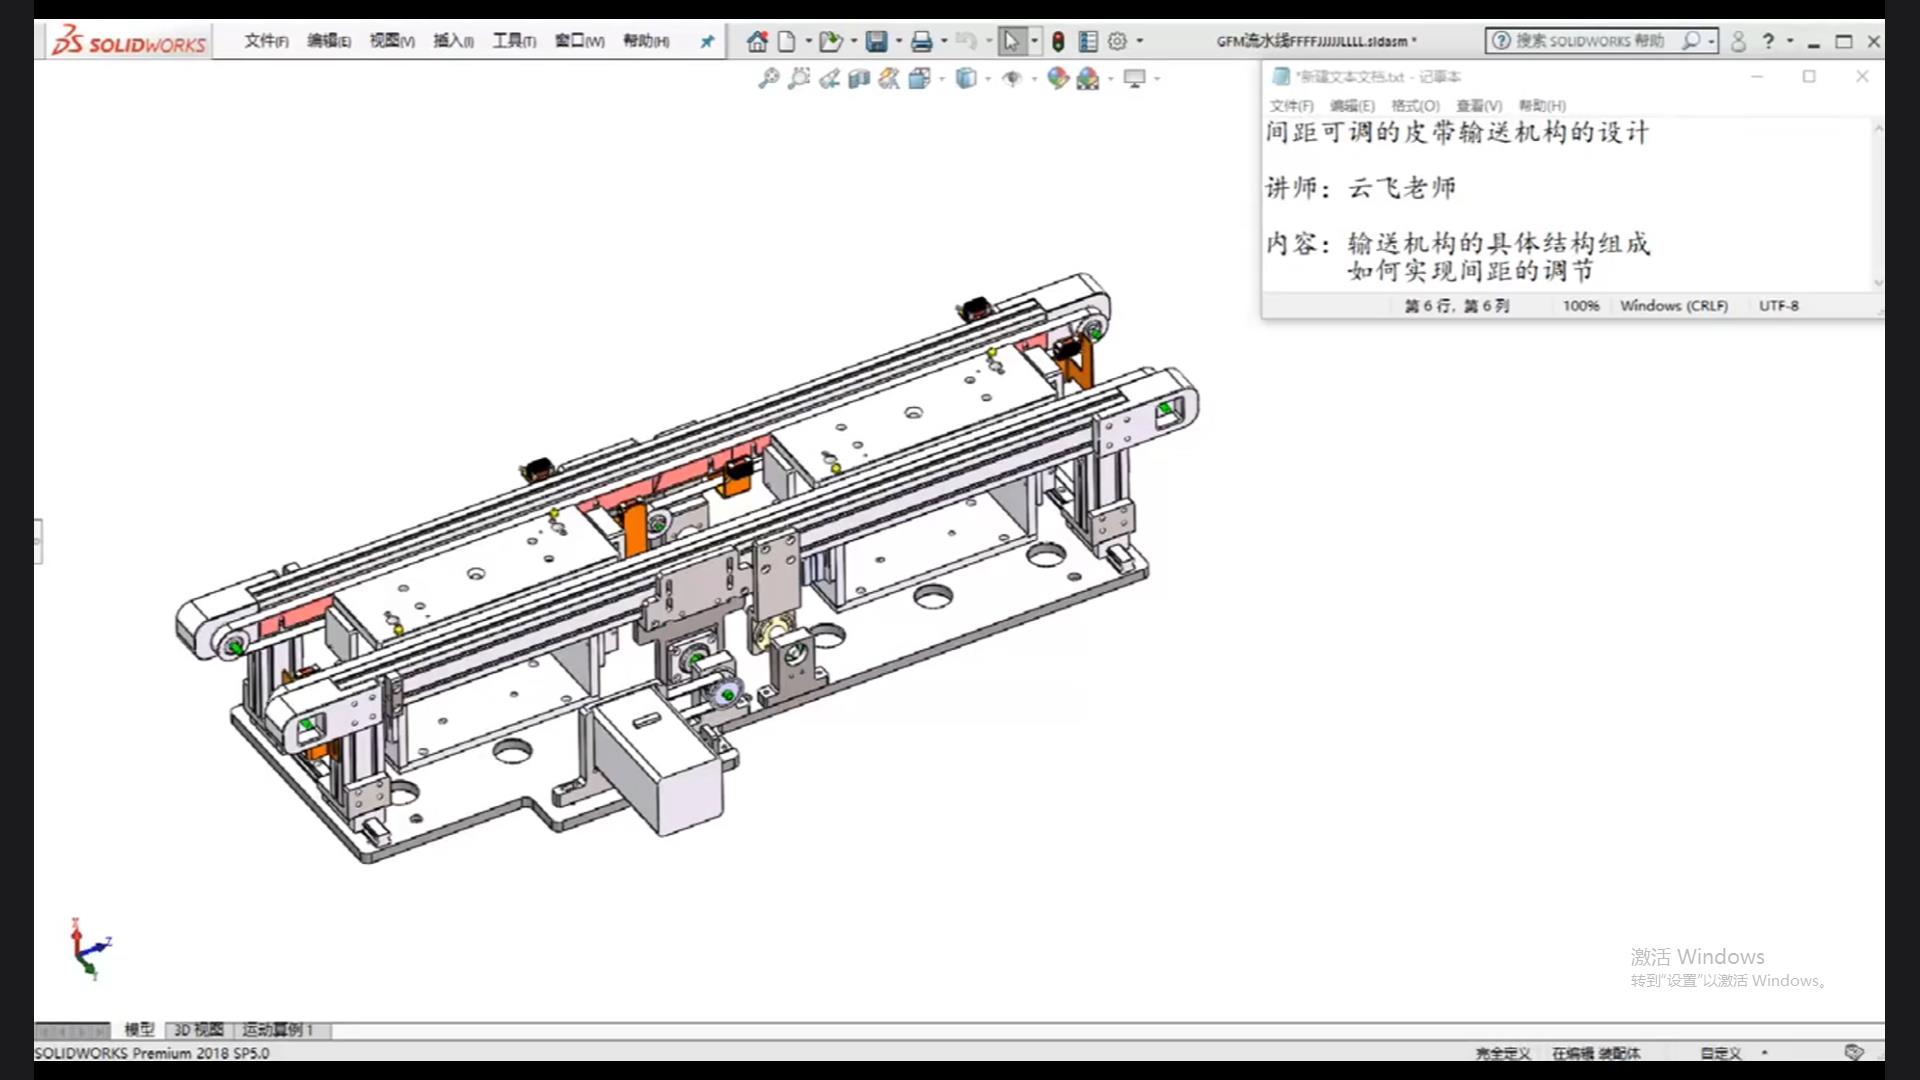Image resolution: width=1920 pixels, height=1080 pixels.
Task: Open Notepad's 帮助(H) menu
Action: coord(1542,106)
